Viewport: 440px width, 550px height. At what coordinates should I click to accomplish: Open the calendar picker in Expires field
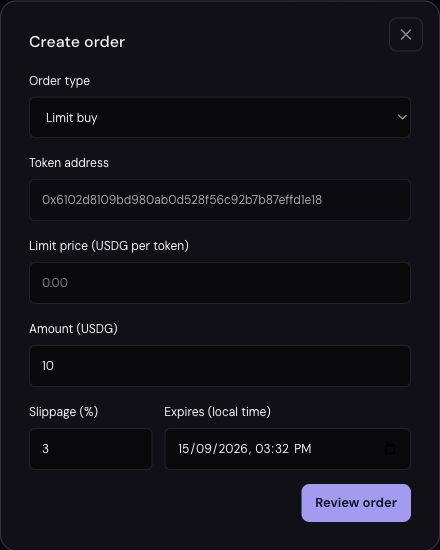(x=391, y=449)
